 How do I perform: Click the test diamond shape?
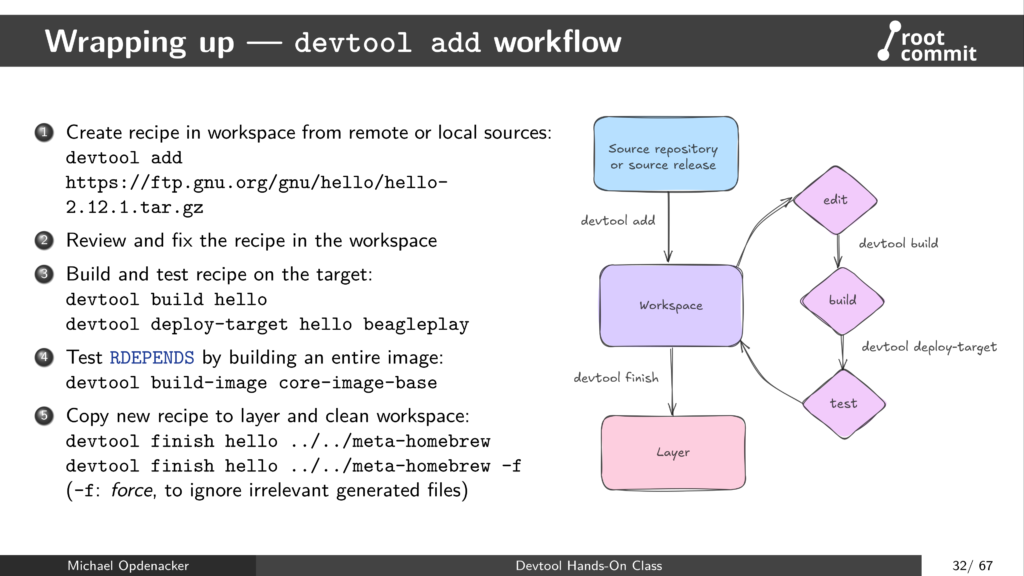845,403
